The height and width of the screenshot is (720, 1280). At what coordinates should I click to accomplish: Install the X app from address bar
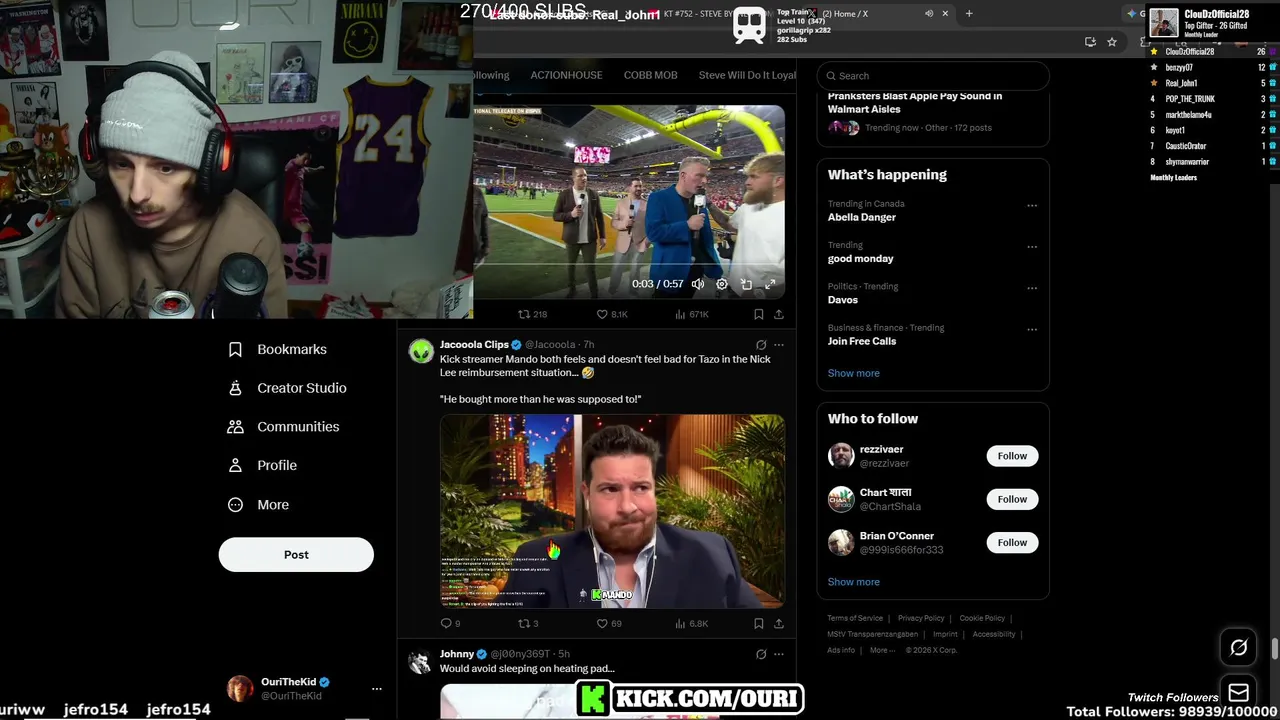[1090, 42]
